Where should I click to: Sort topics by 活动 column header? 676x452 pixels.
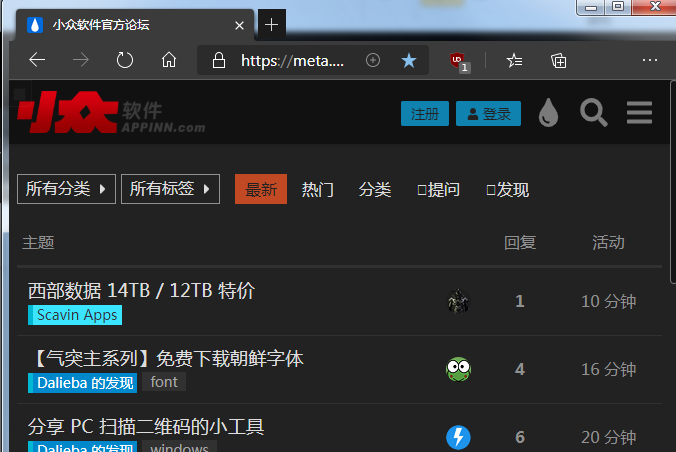(x=608, y=242)
